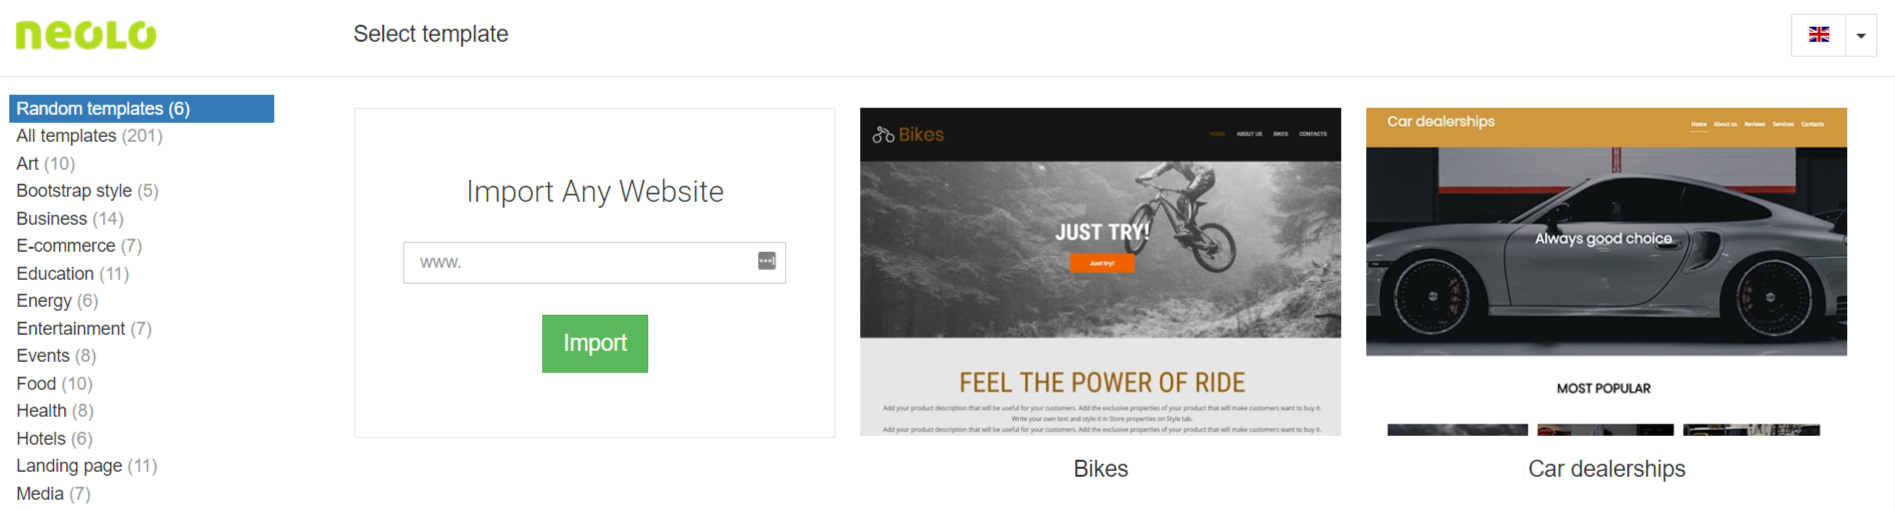
Task: Click the autofill icon in URL field
Action: (x=767, y=261)
